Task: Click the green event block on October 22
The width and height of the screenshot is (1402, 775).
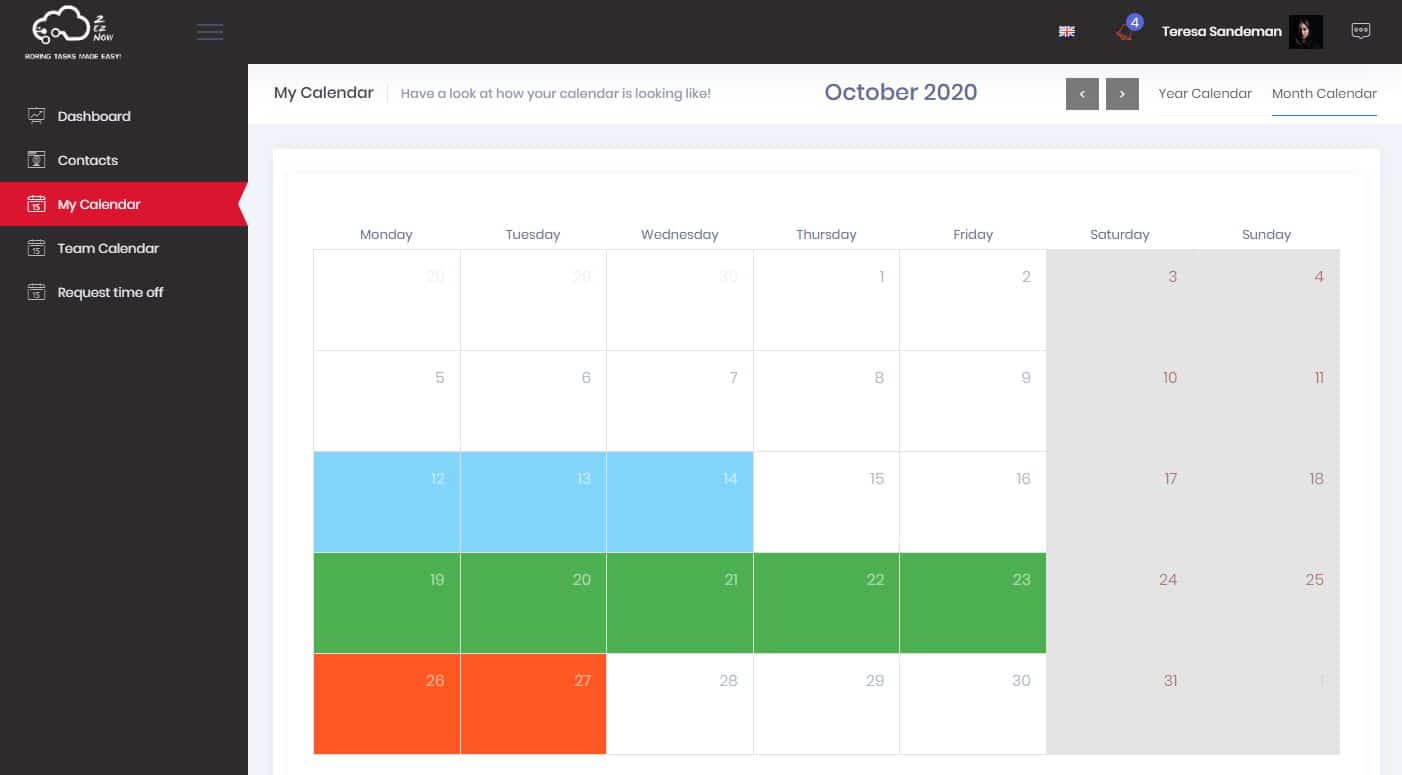Action: pyautogui.click(x=826, y=603)
